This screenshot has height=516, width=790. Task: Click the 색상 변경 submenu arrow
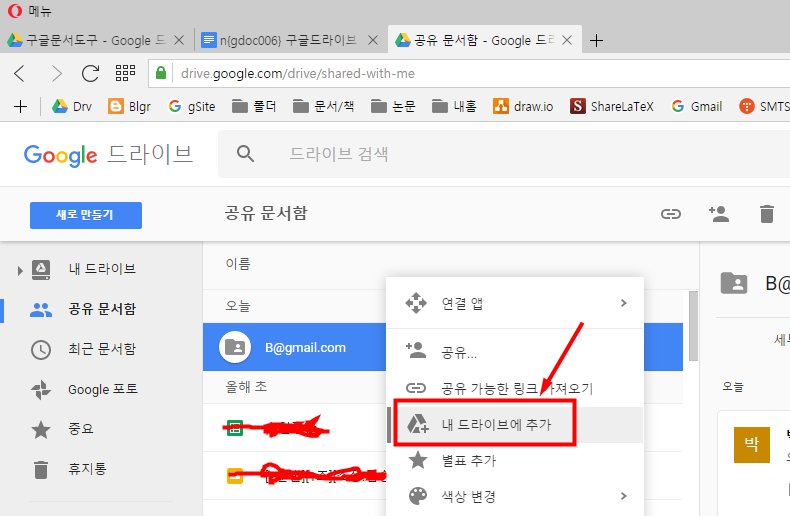click(x=624, y=496)
